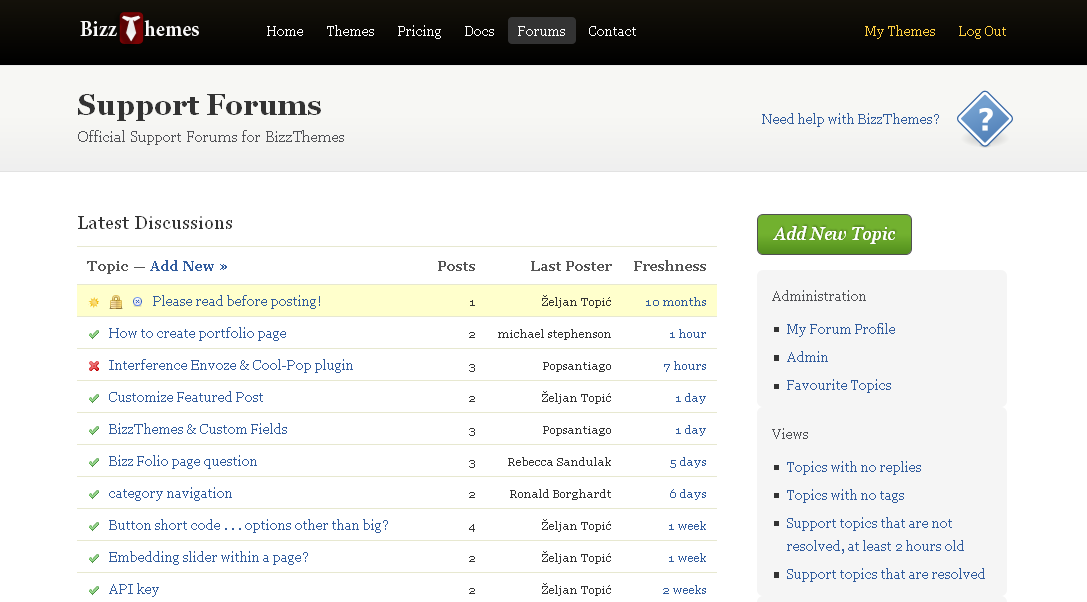1087x602 pixels.
Task: Click '5 days' freshness link
Action: pyautogui.click(x=688, y=461)
